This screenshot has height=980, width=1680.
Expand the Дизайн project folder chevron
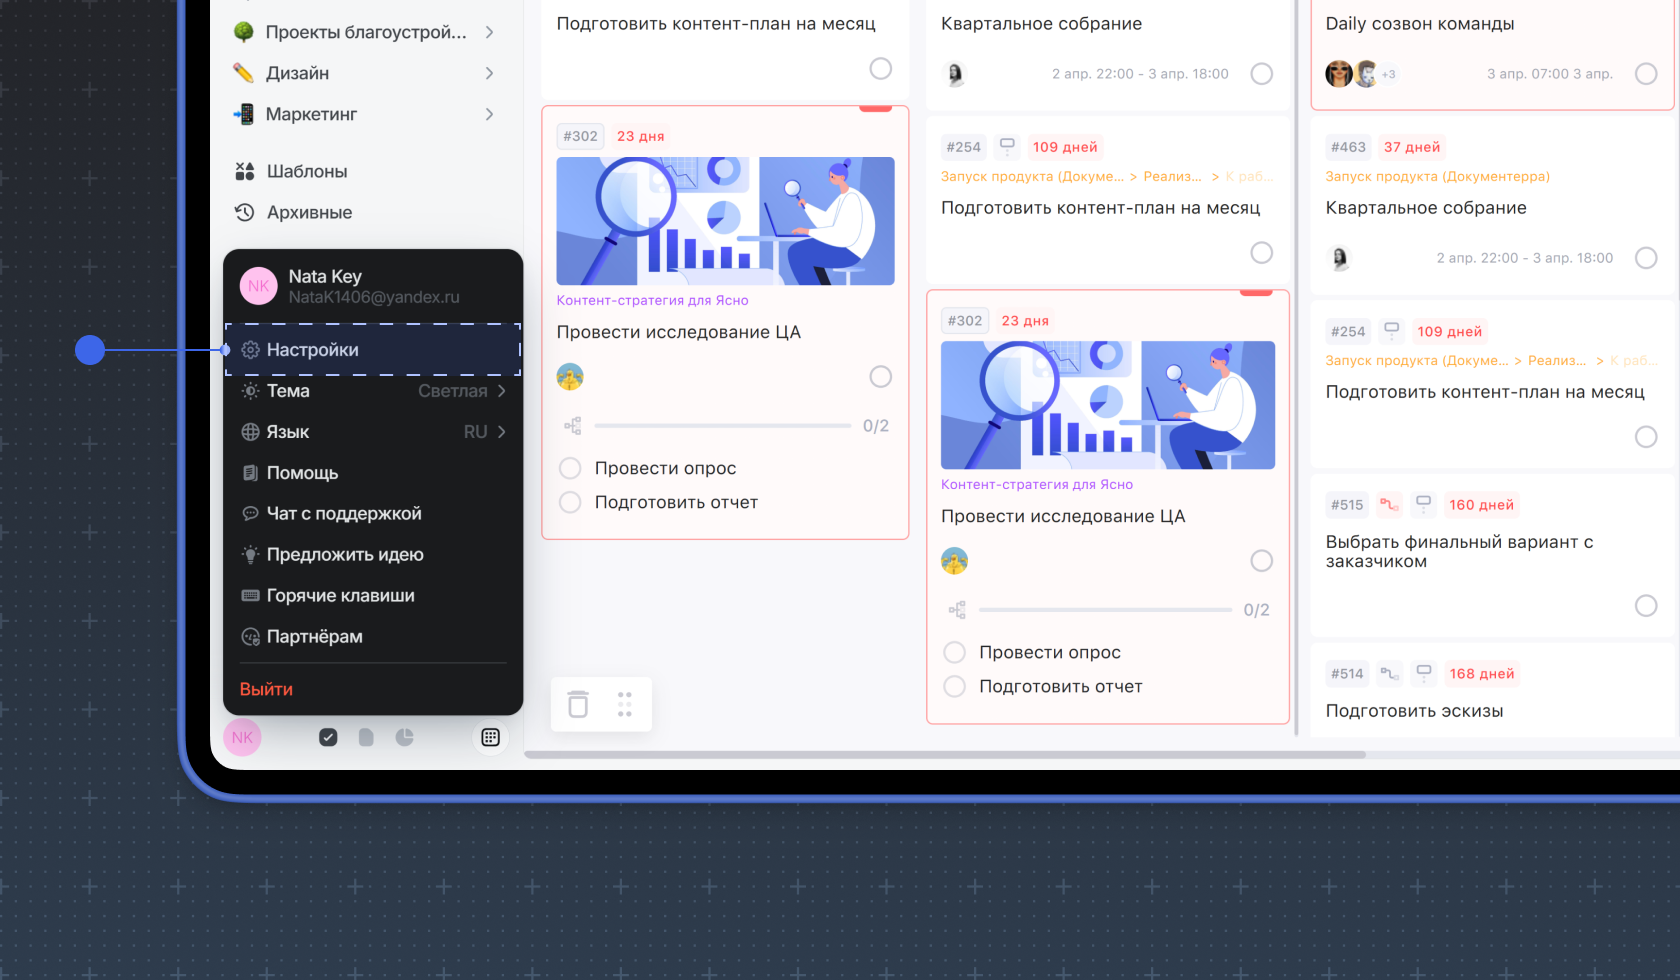489,73
